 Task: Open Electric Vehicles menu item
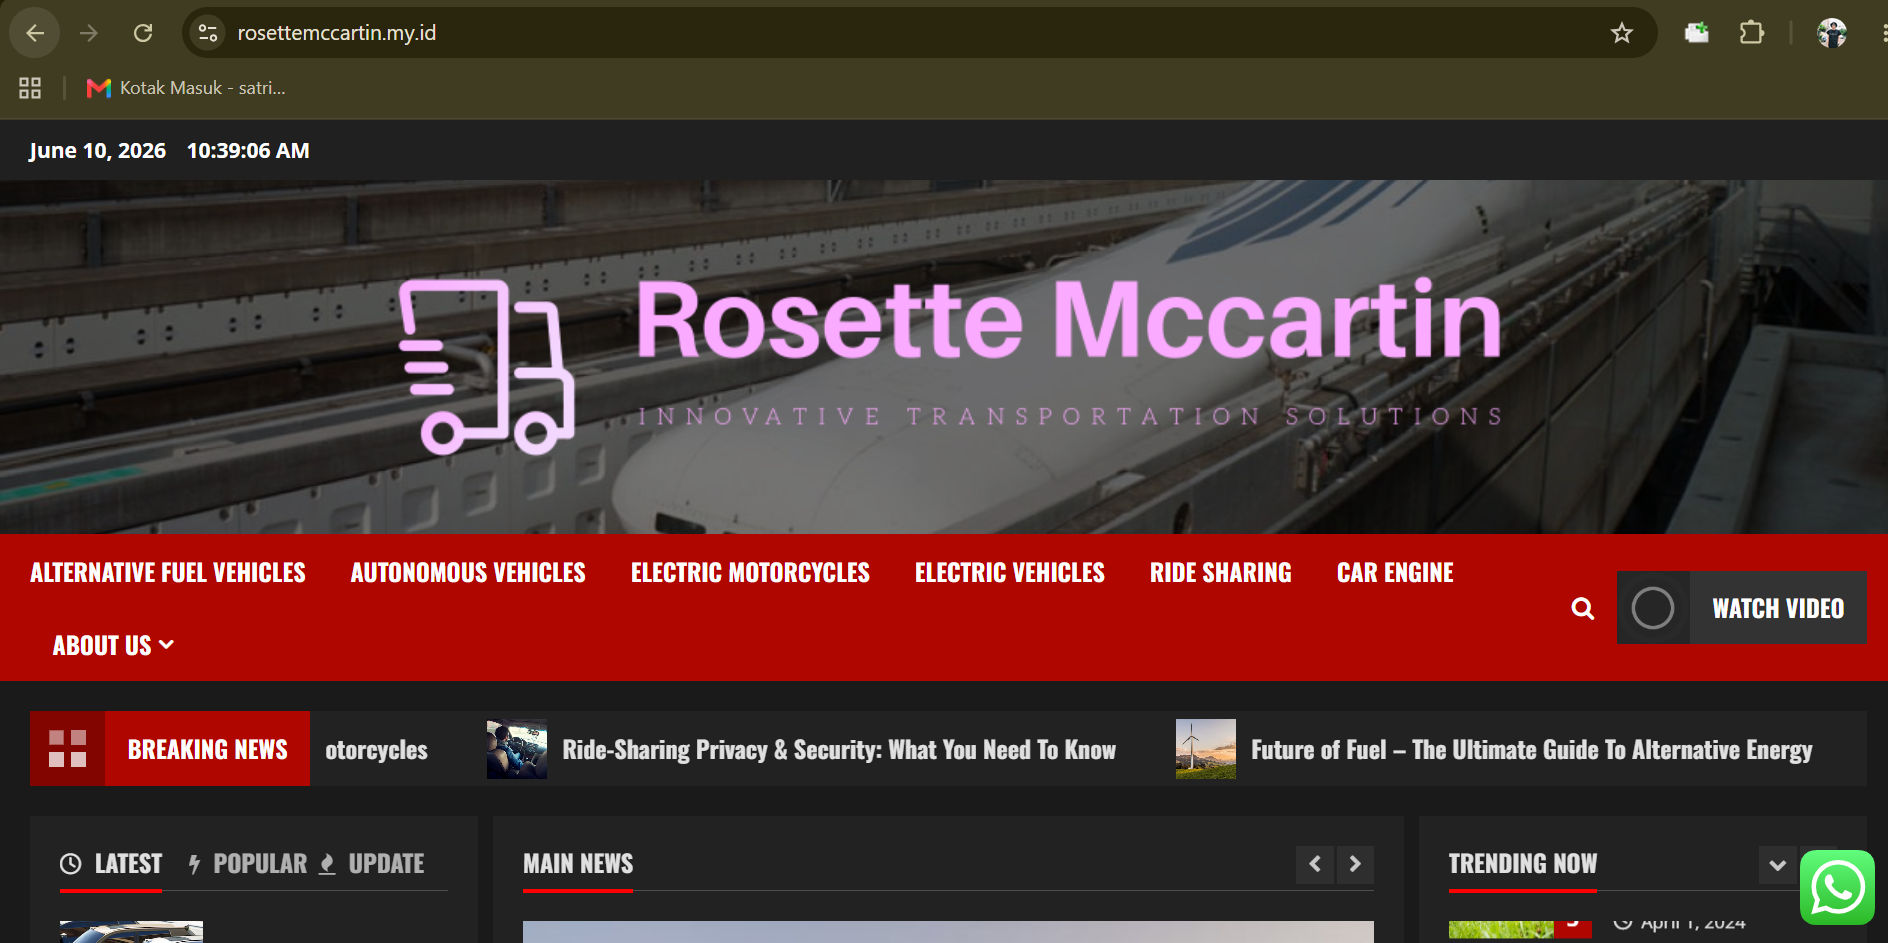tap(1010, 573)
